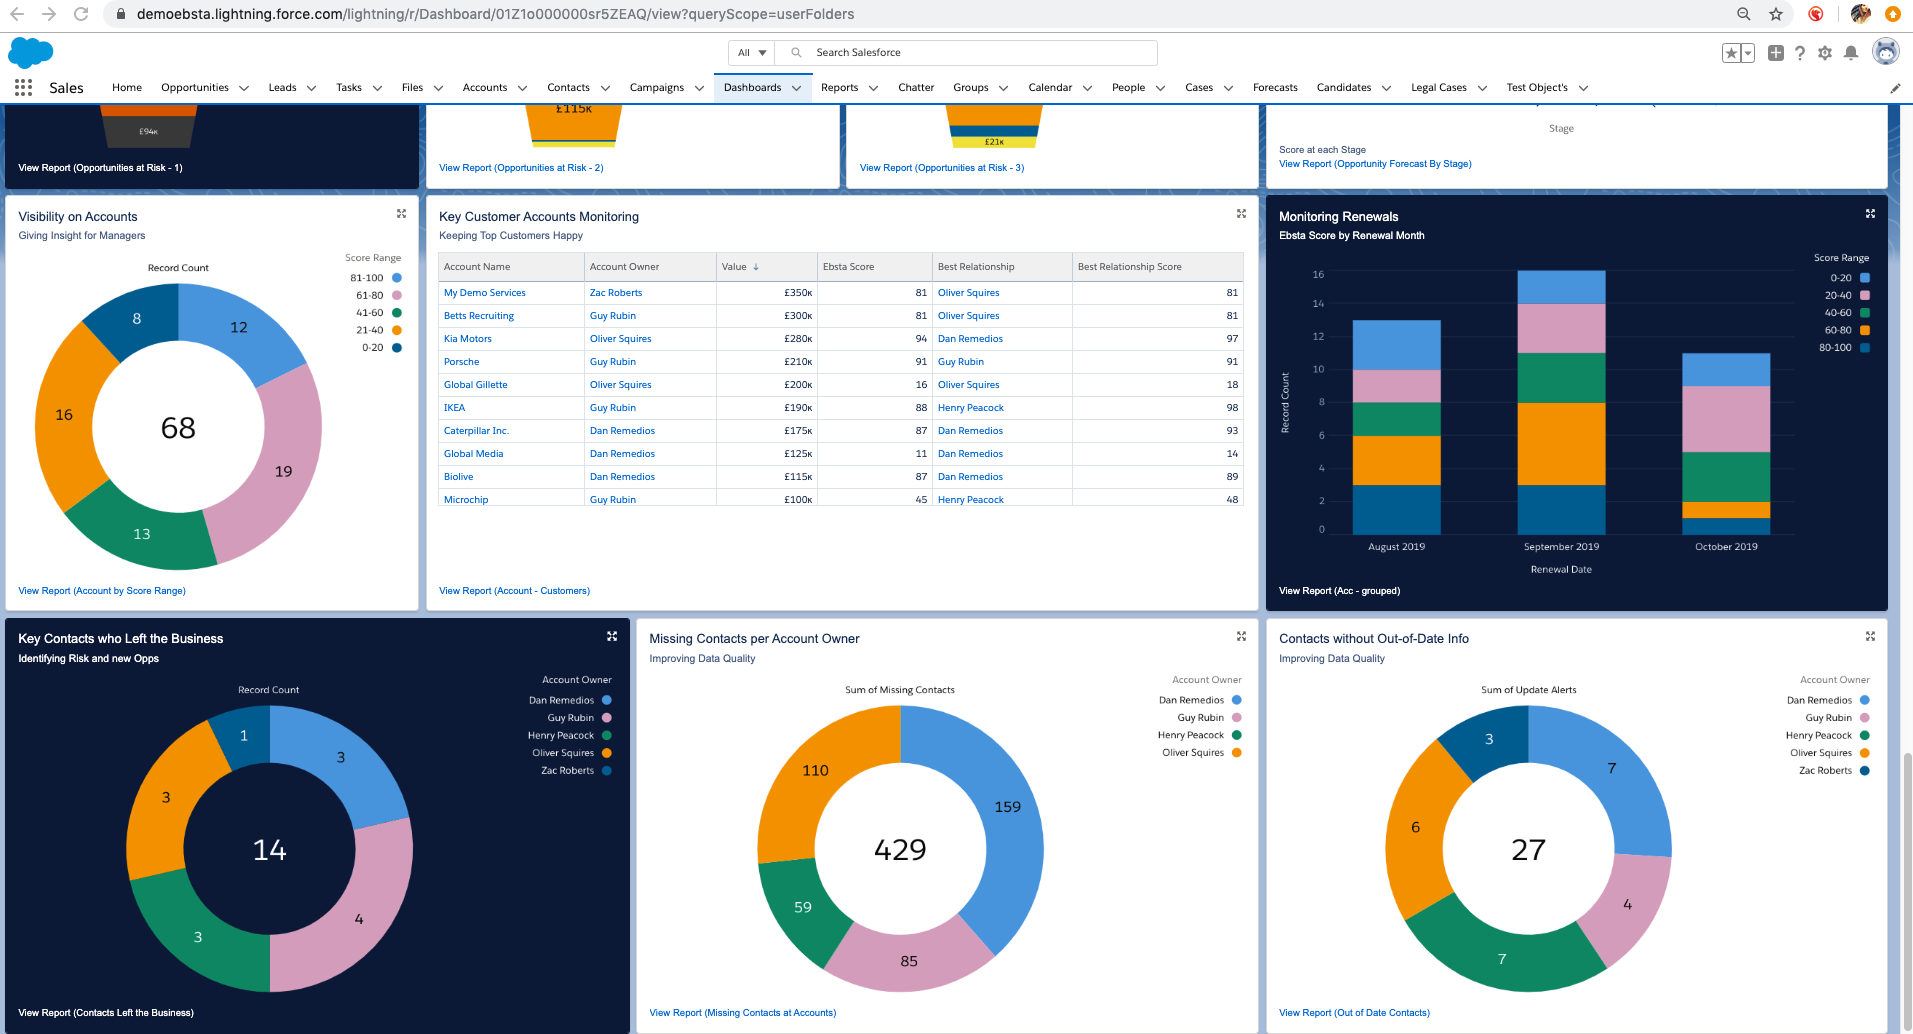Expand the Key Customer Accounts Monitoring widget
Viewport: 1913px width, 1034px height.
[1241, 214]
